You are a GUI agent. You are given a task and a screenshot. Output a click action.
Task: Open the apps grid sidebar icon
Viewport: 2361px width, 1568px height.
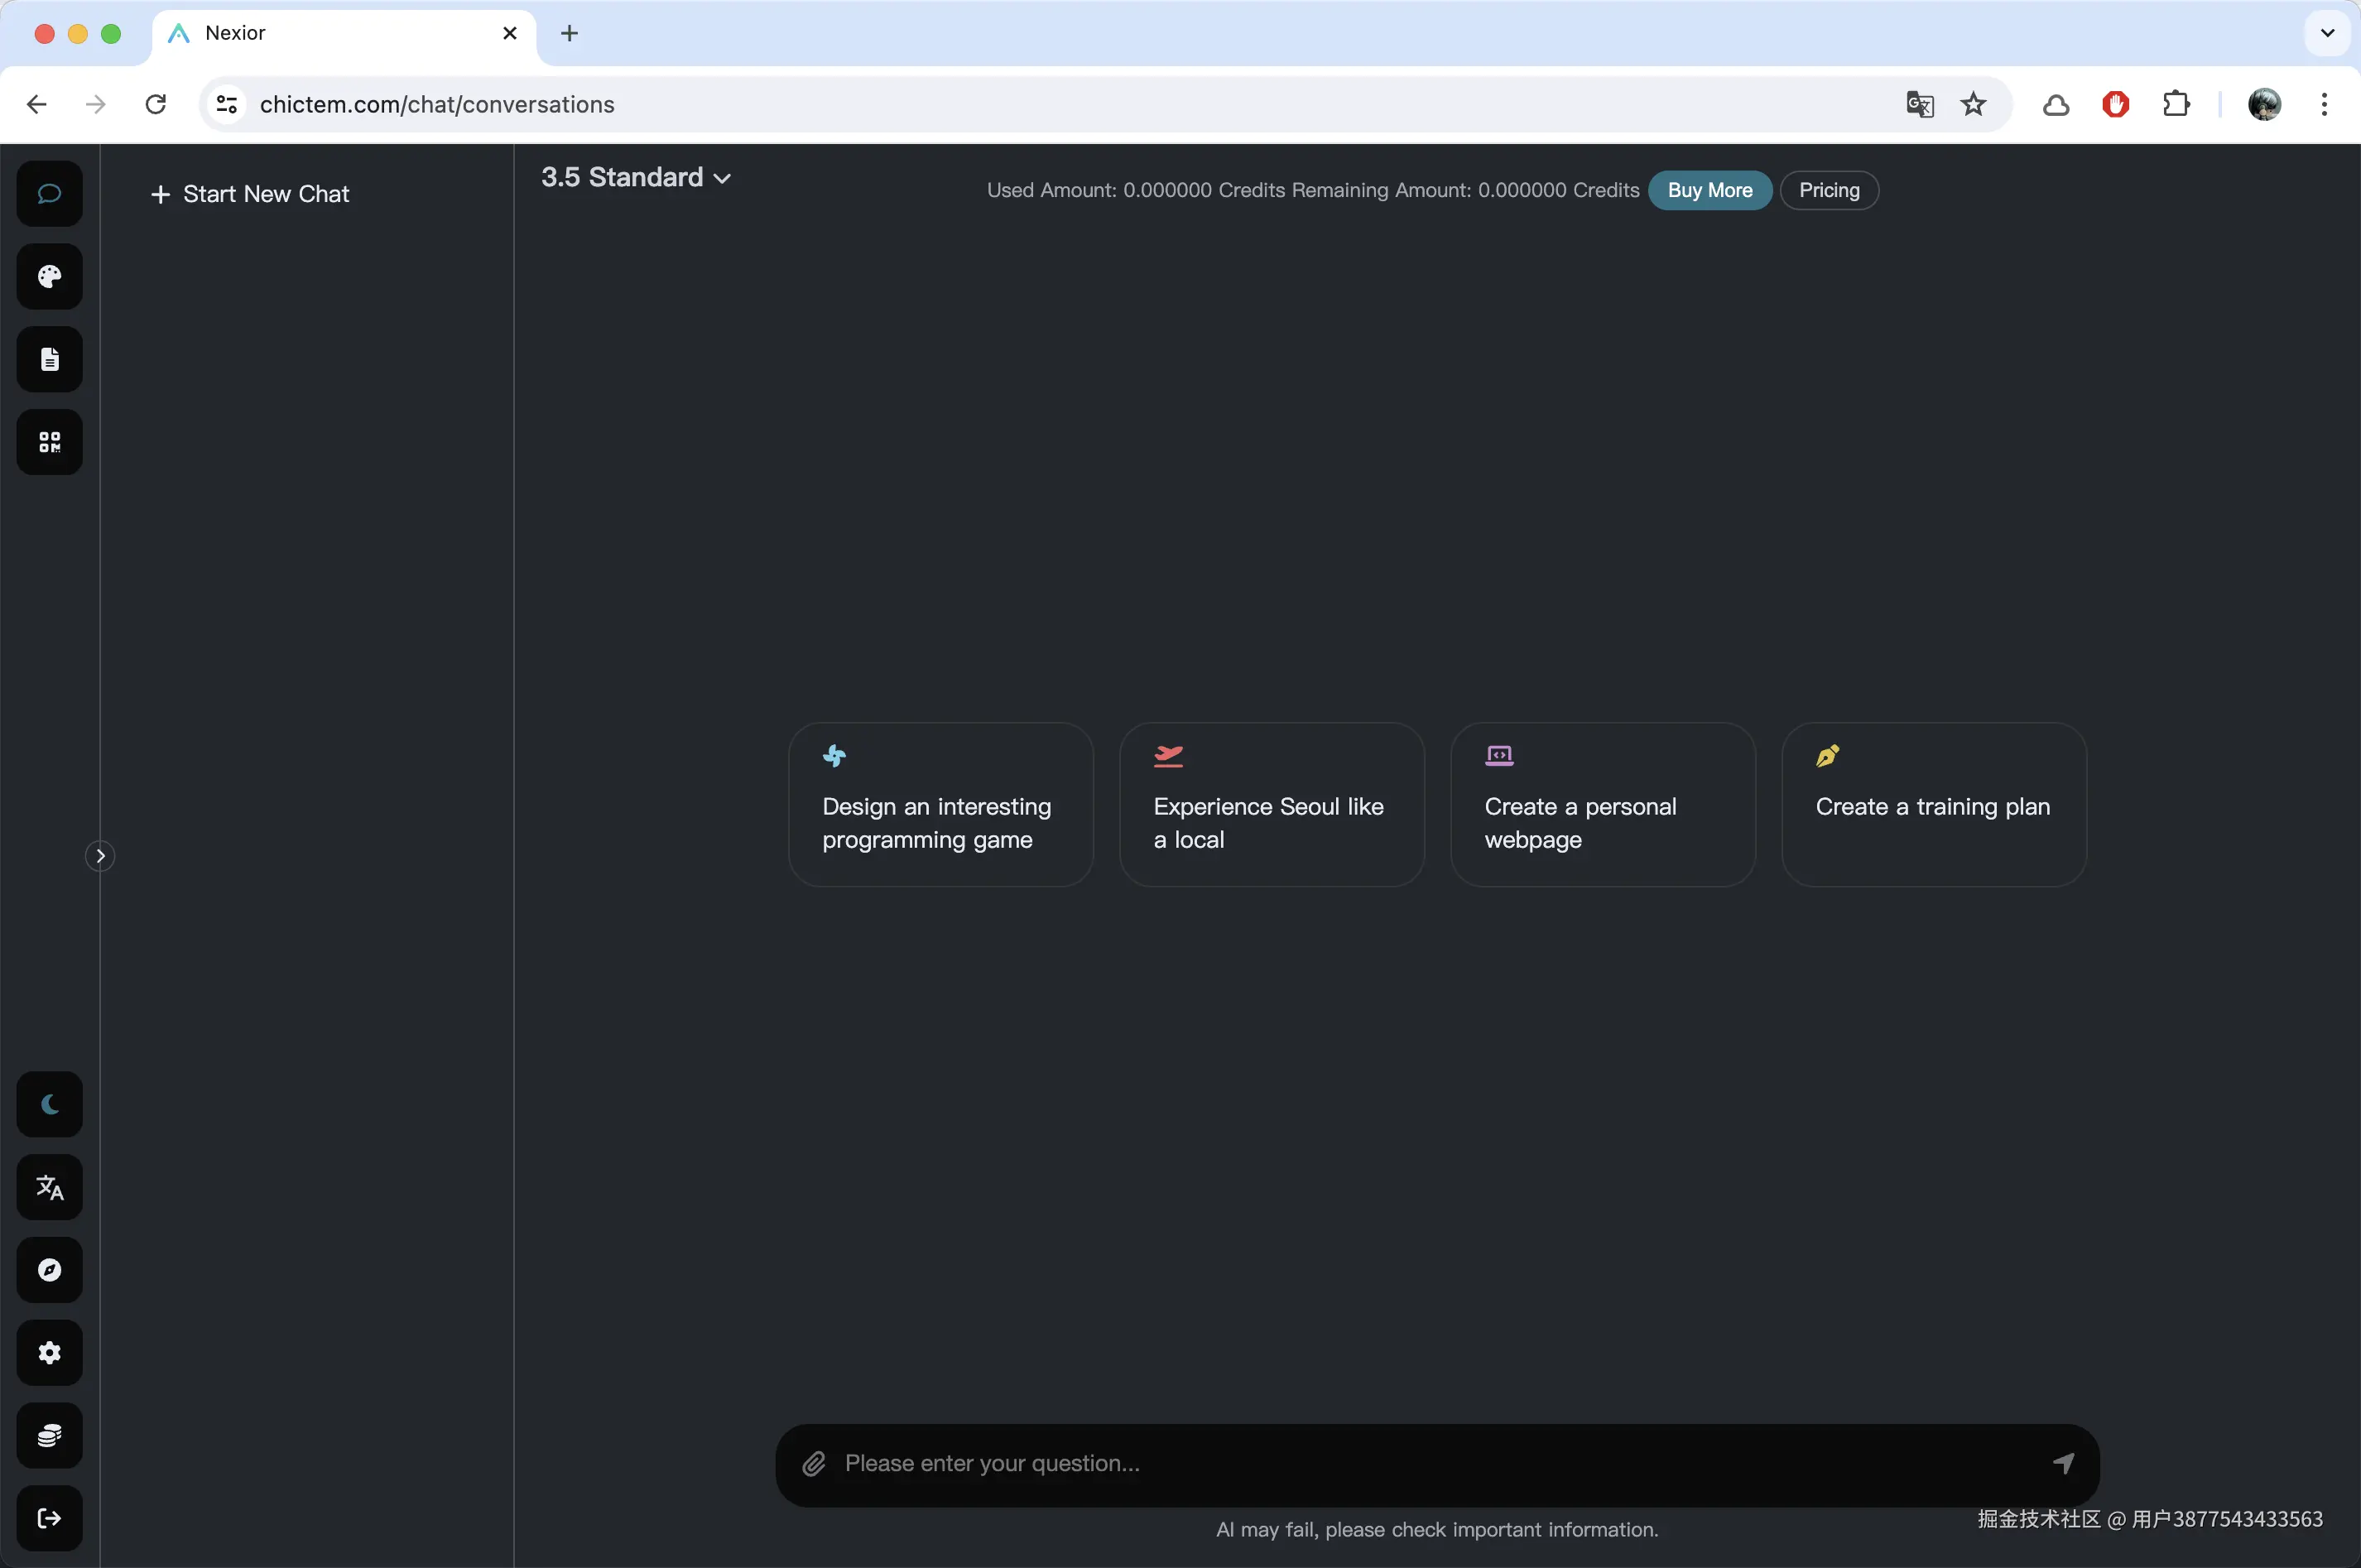coord(49,442)
